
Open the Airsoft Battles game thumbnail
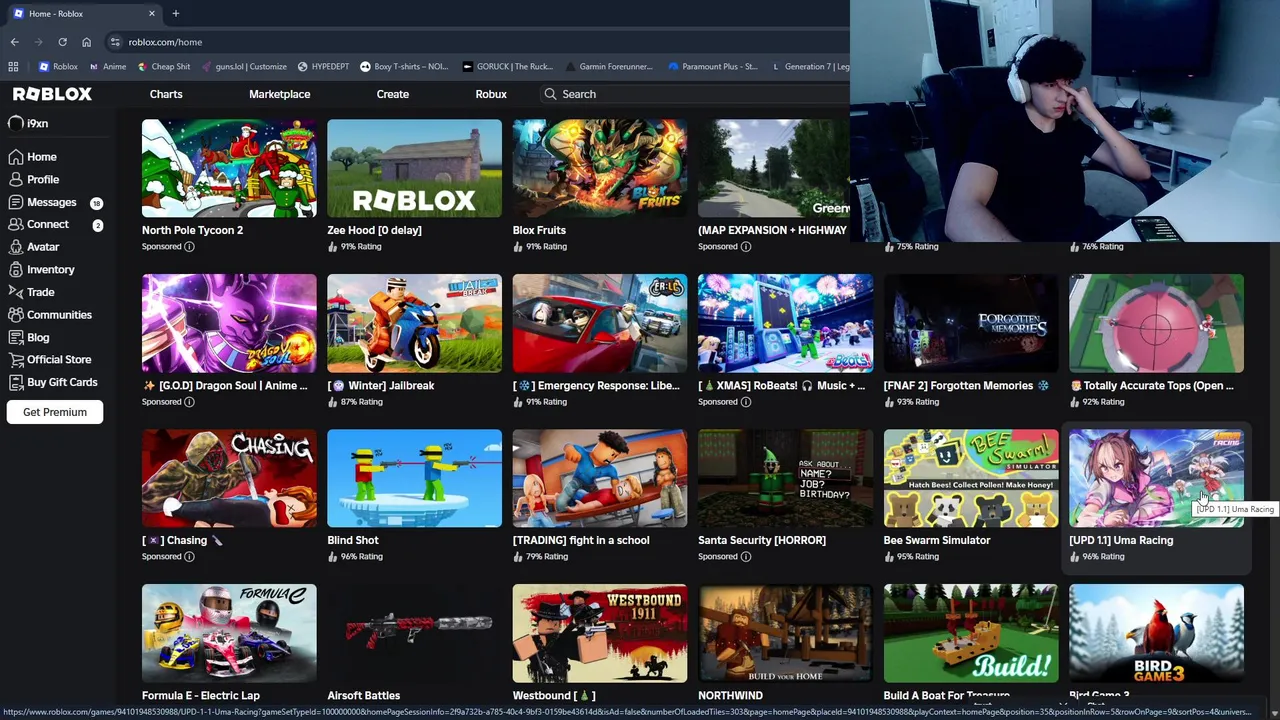coord(414,633)
